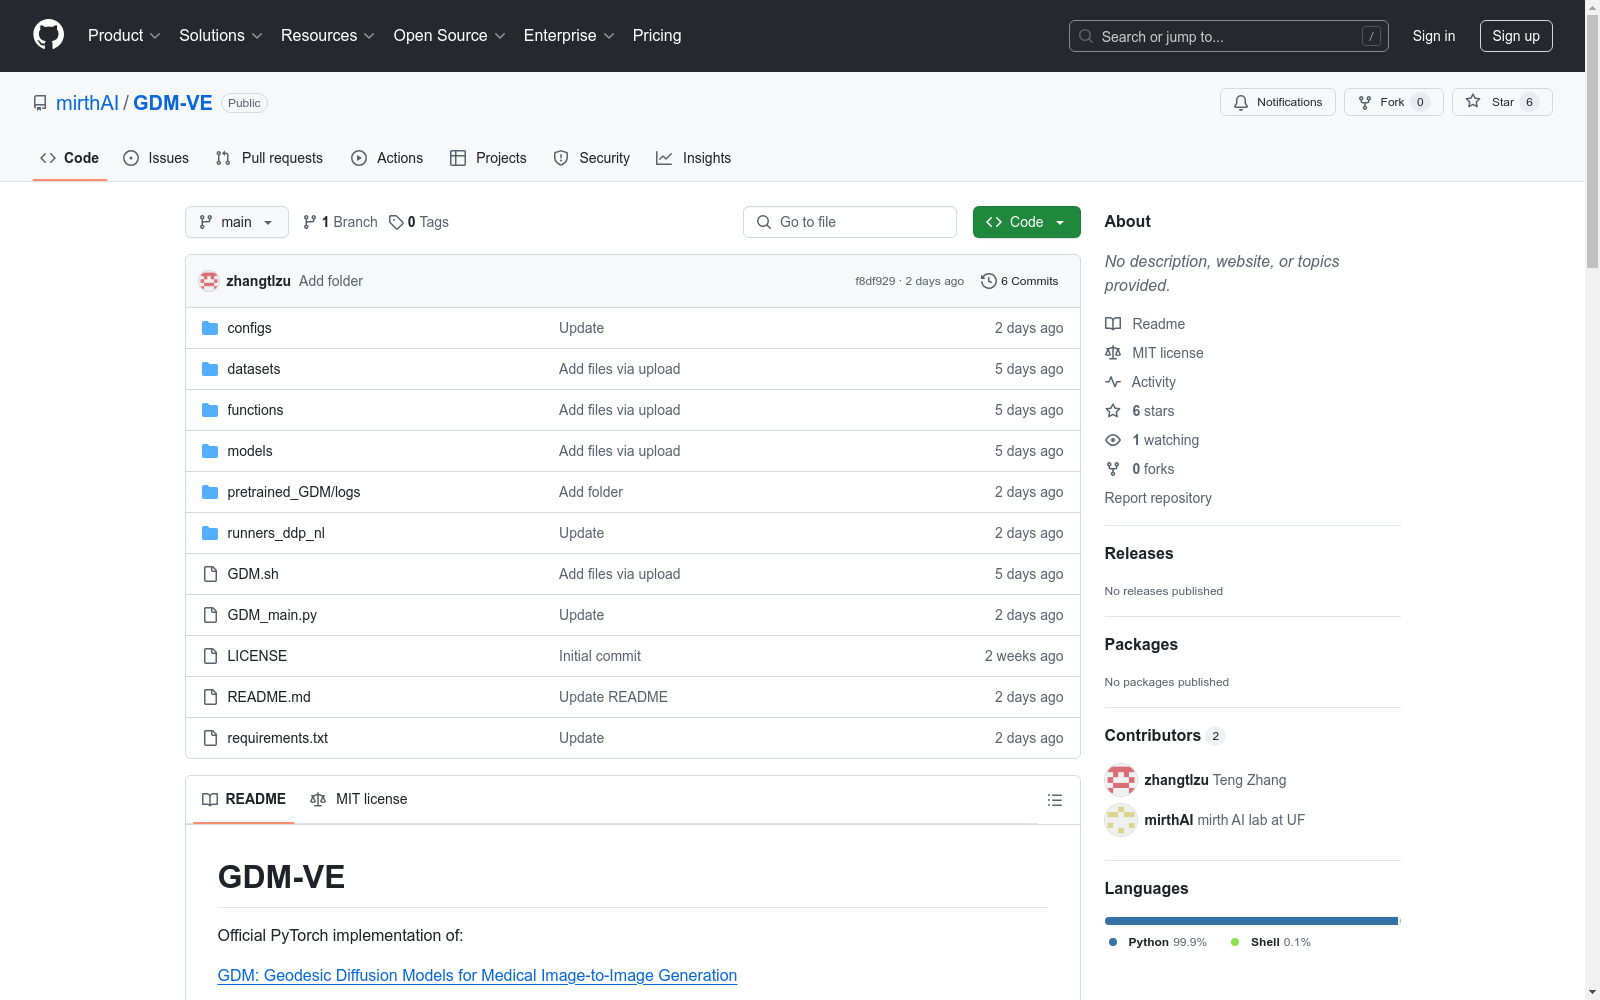Switch to the Pull requests tab
The height and width of the screenshot is (1000, 1600).
tap(269, 158)
